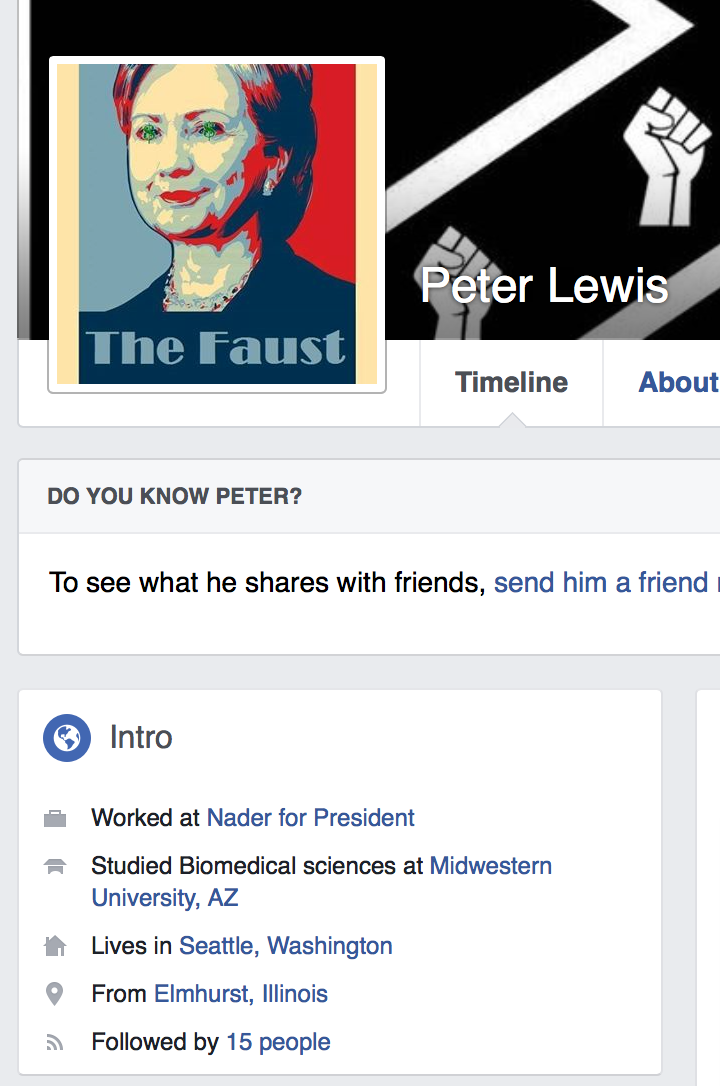
Task: Click the Intro section heading
Action: [141, 738]
